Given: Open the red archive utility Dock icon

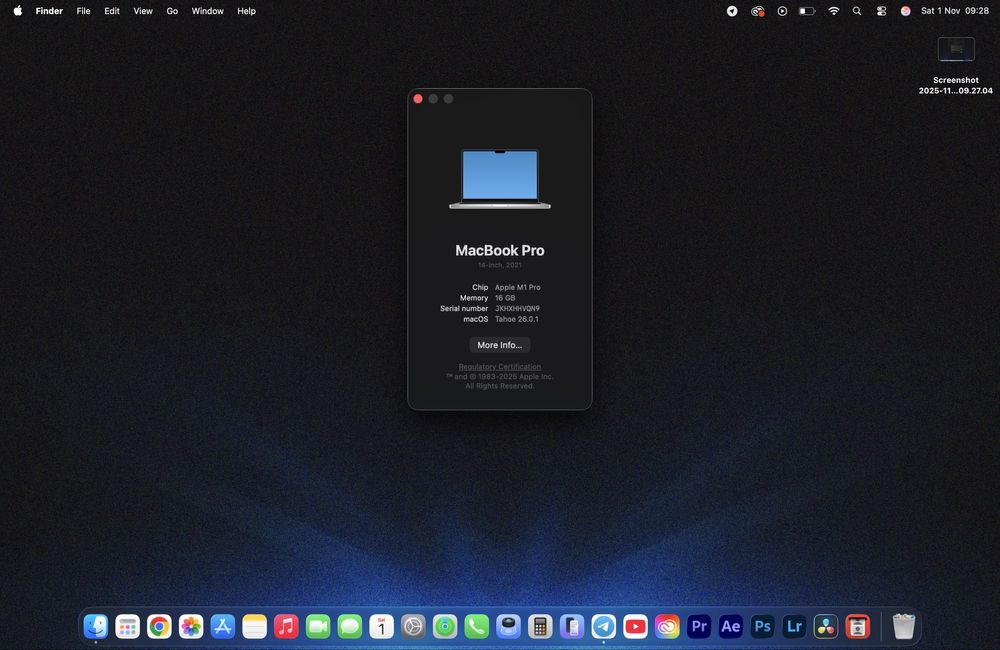Looking at the screenshot, I should point(858,626).
